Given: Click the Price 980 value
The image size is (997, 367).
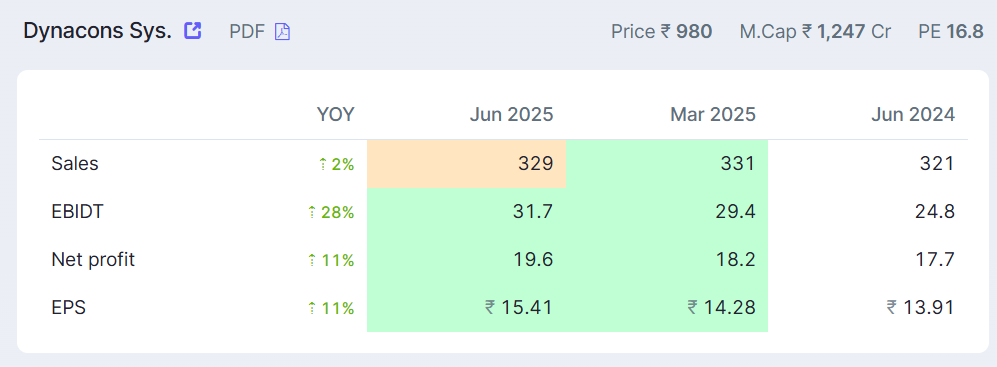Looking at the screenshot, I should click(x=694, y=31).
